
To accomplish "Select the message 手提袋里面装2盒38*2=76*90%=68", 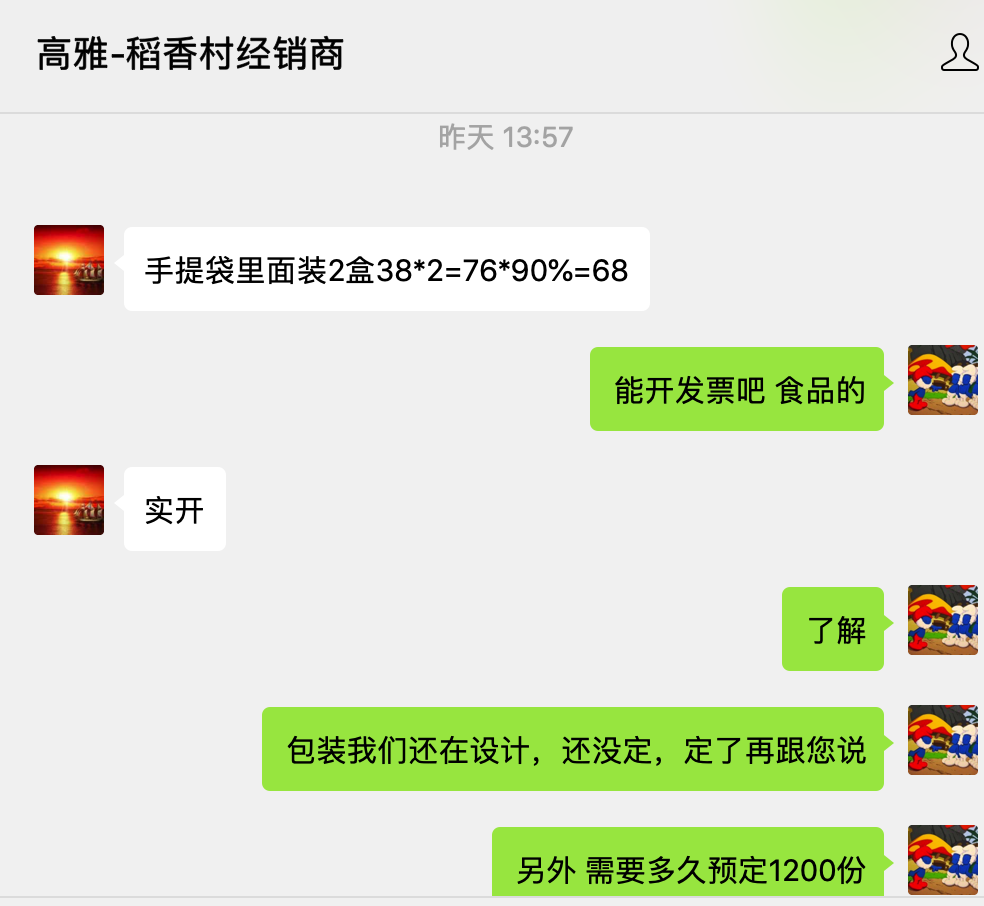I will coord(387,269).
